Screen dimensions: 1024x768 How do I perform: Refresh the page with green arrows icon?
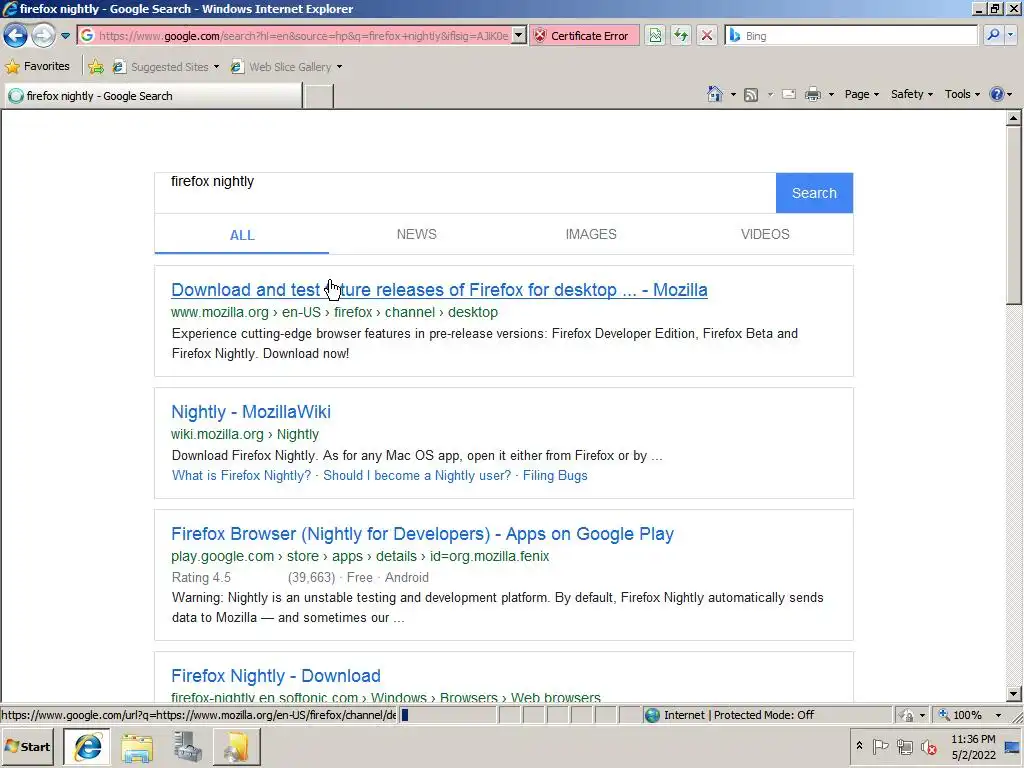click(x=680, y=36)
